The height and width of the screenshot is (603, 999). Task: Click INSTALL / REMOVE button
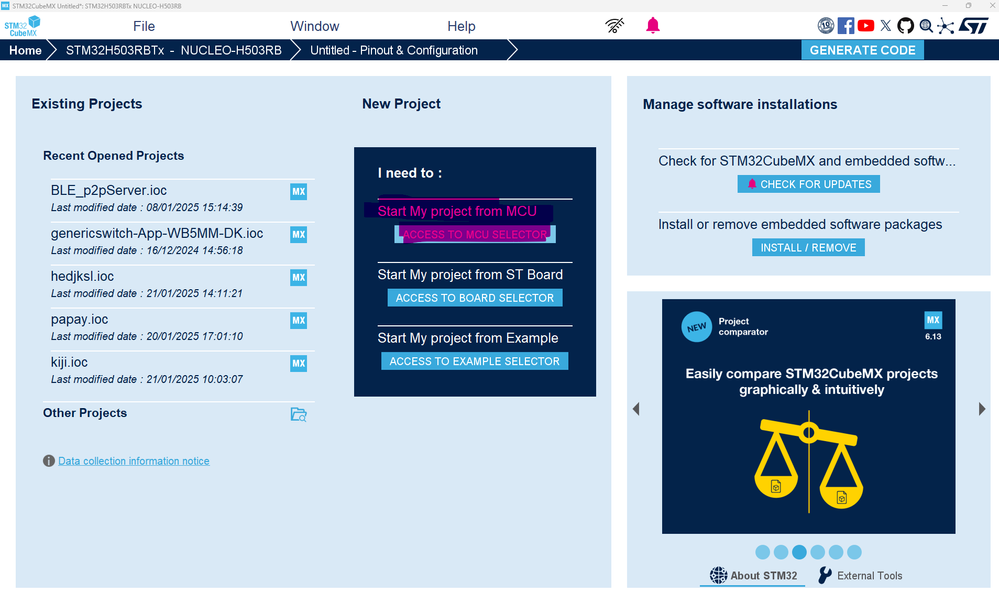coord(809,247)
